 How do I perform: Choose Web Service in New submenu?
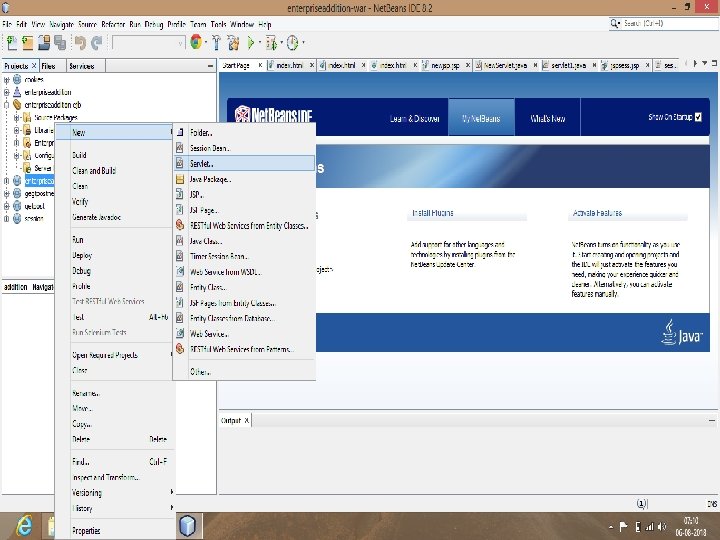(x=244, y=334)
